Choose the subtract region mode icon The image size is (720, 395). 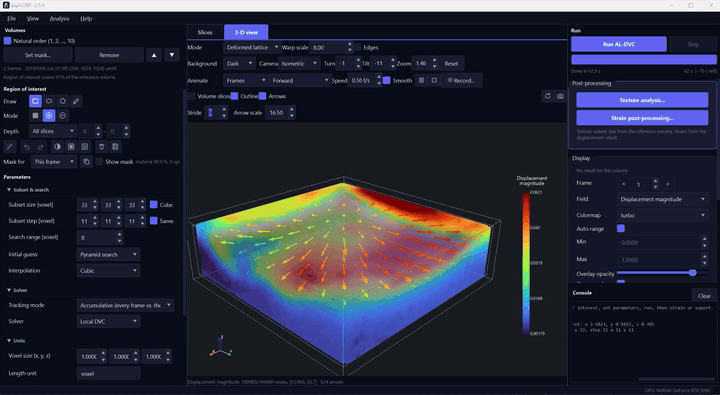pyautogui.click(x=63, y=116)
